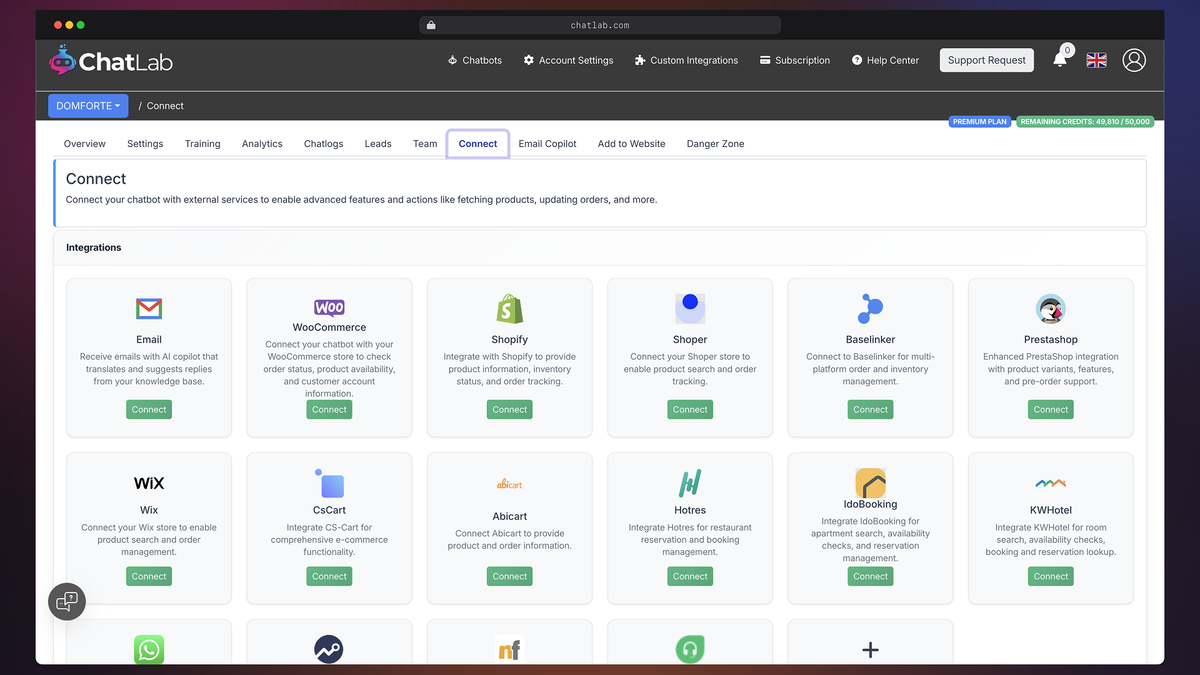Image resolution: width=1200 pixels, height=675 pixels.
Task: Switch to the Add to Website tab
Action: tap(631, 144)
